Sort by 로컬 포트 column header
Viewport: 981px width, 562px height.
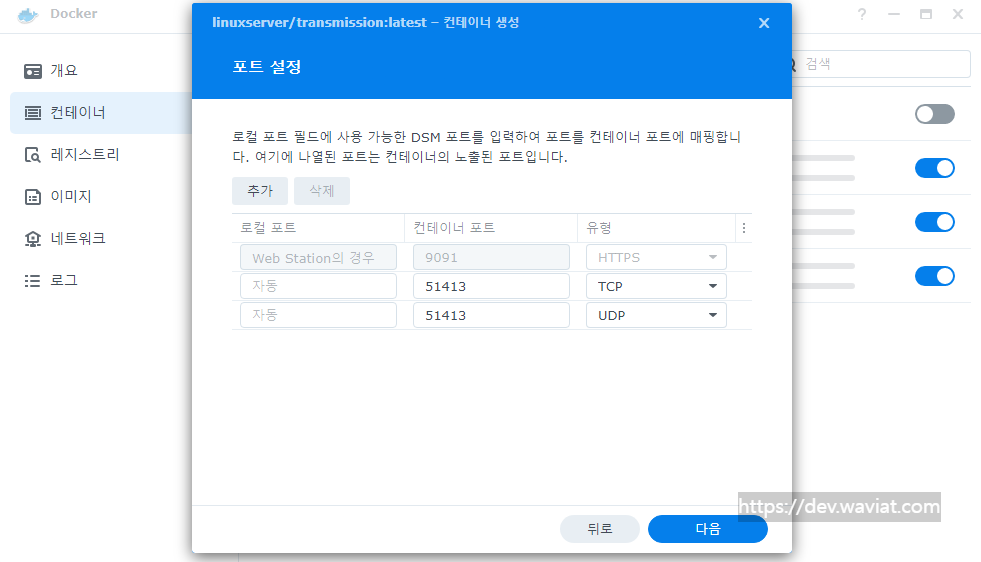(x=318, y=228)
